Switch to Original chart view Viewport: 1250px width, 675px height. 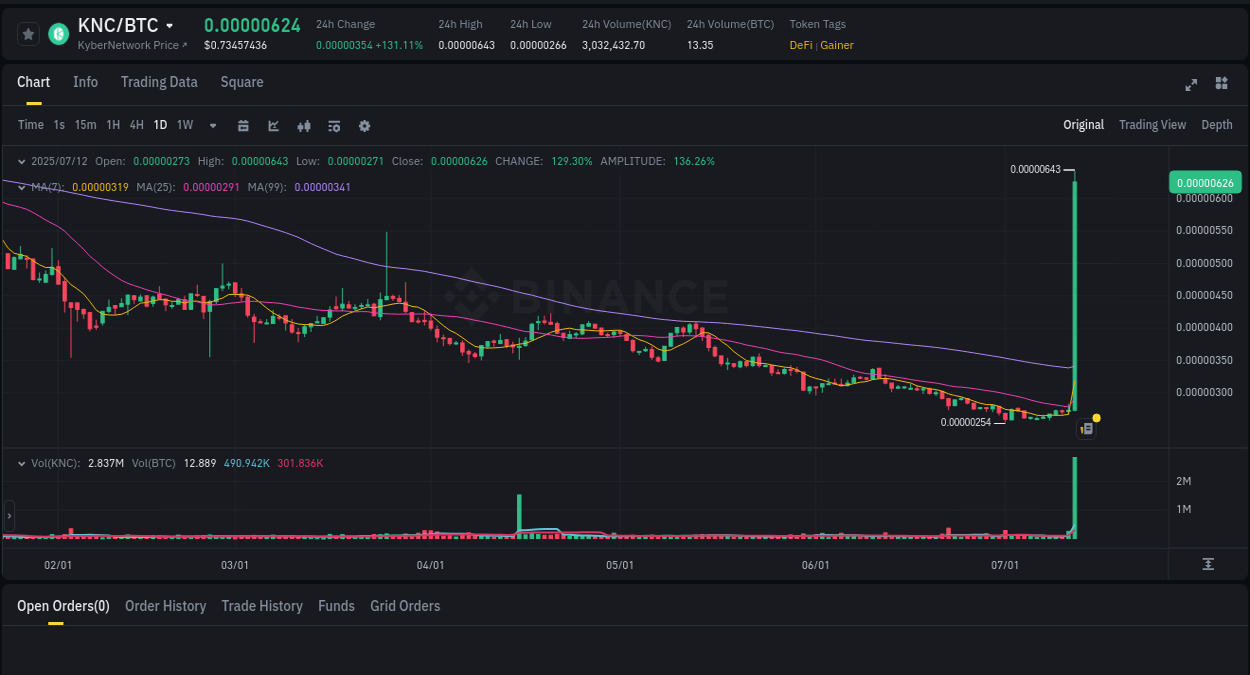tap(1083, 125)
